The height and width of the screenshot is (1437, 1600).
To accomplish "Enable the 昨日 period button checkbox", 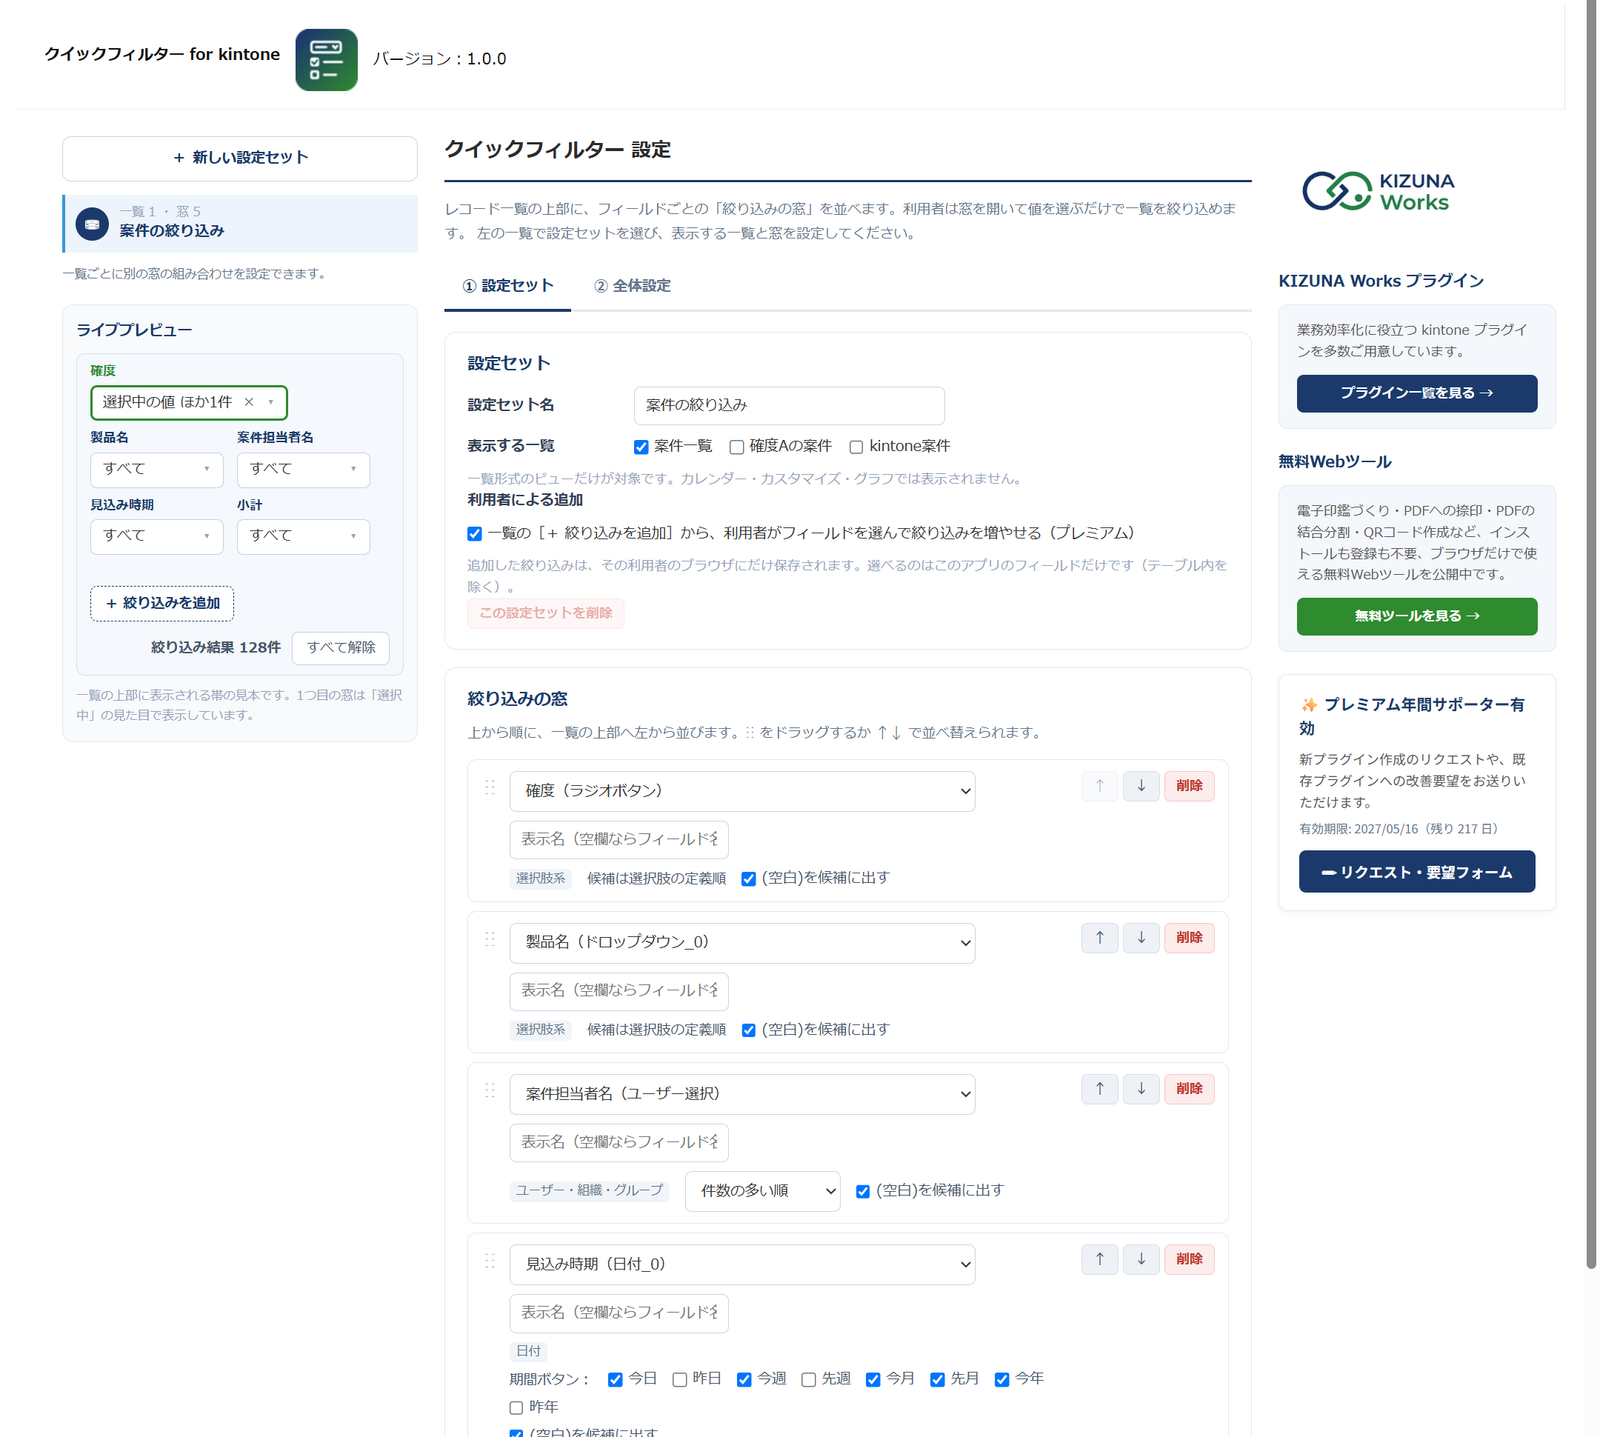I will coord(680,1380).
